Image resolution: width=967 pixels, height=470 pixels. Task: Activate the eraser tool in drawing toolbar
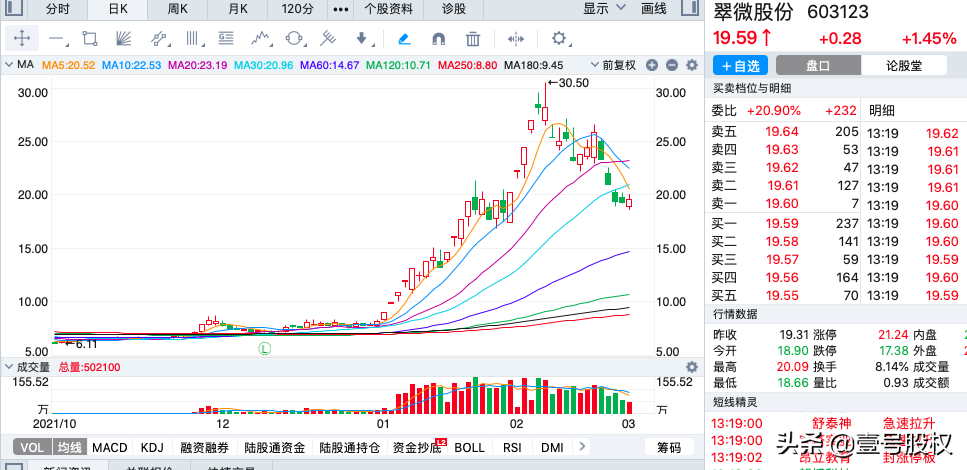(x=404, y=39)
